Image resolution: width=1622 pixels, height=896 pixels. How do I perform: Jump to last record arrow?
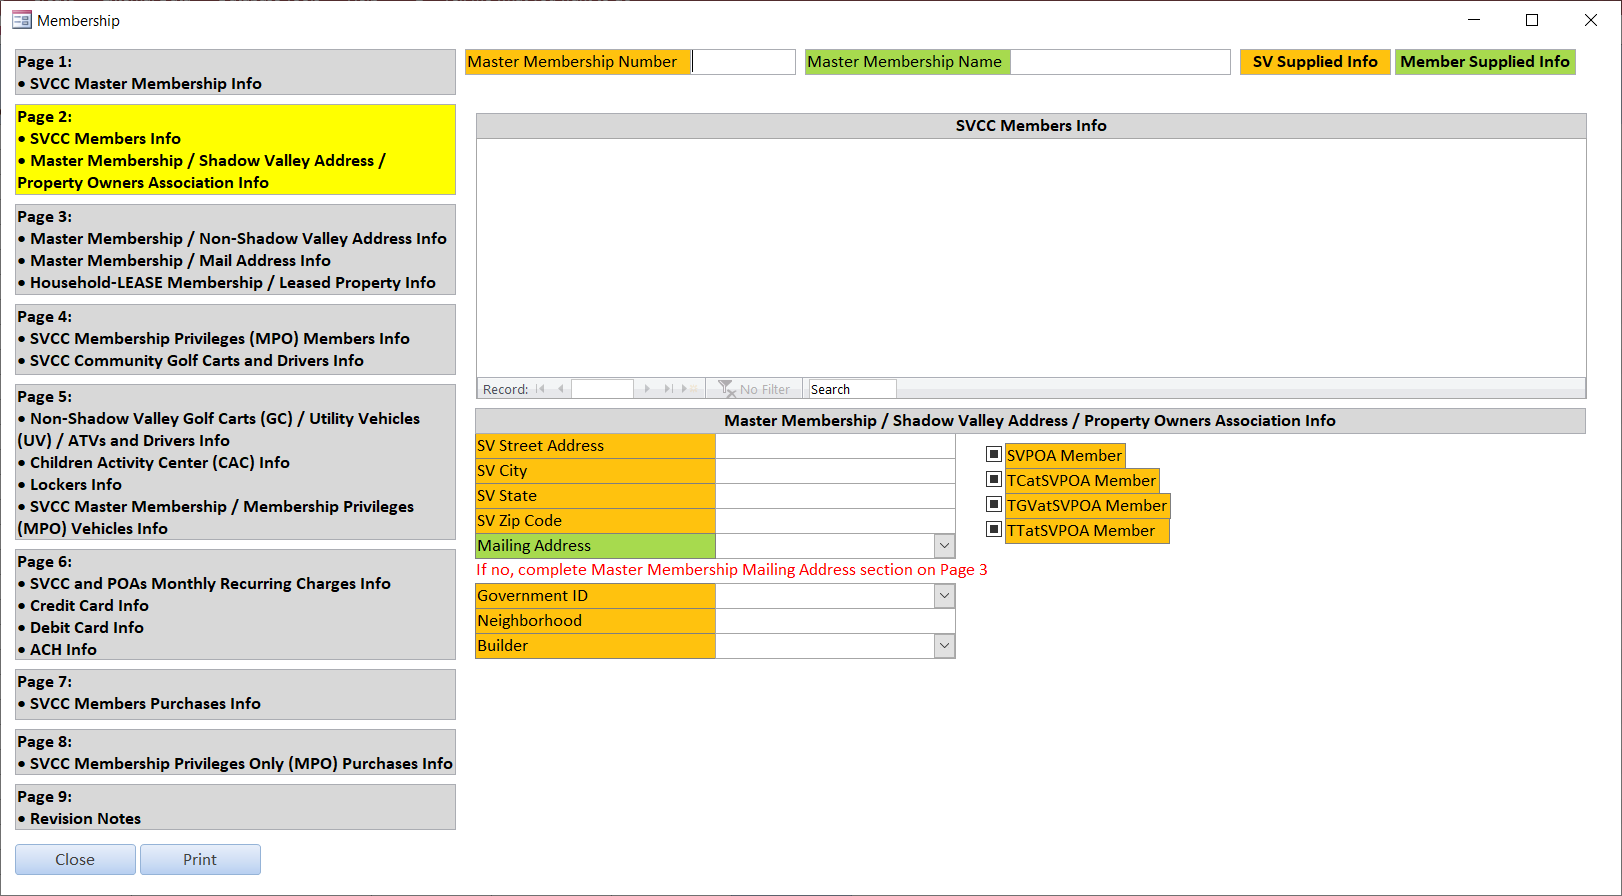tap(668, 389)
